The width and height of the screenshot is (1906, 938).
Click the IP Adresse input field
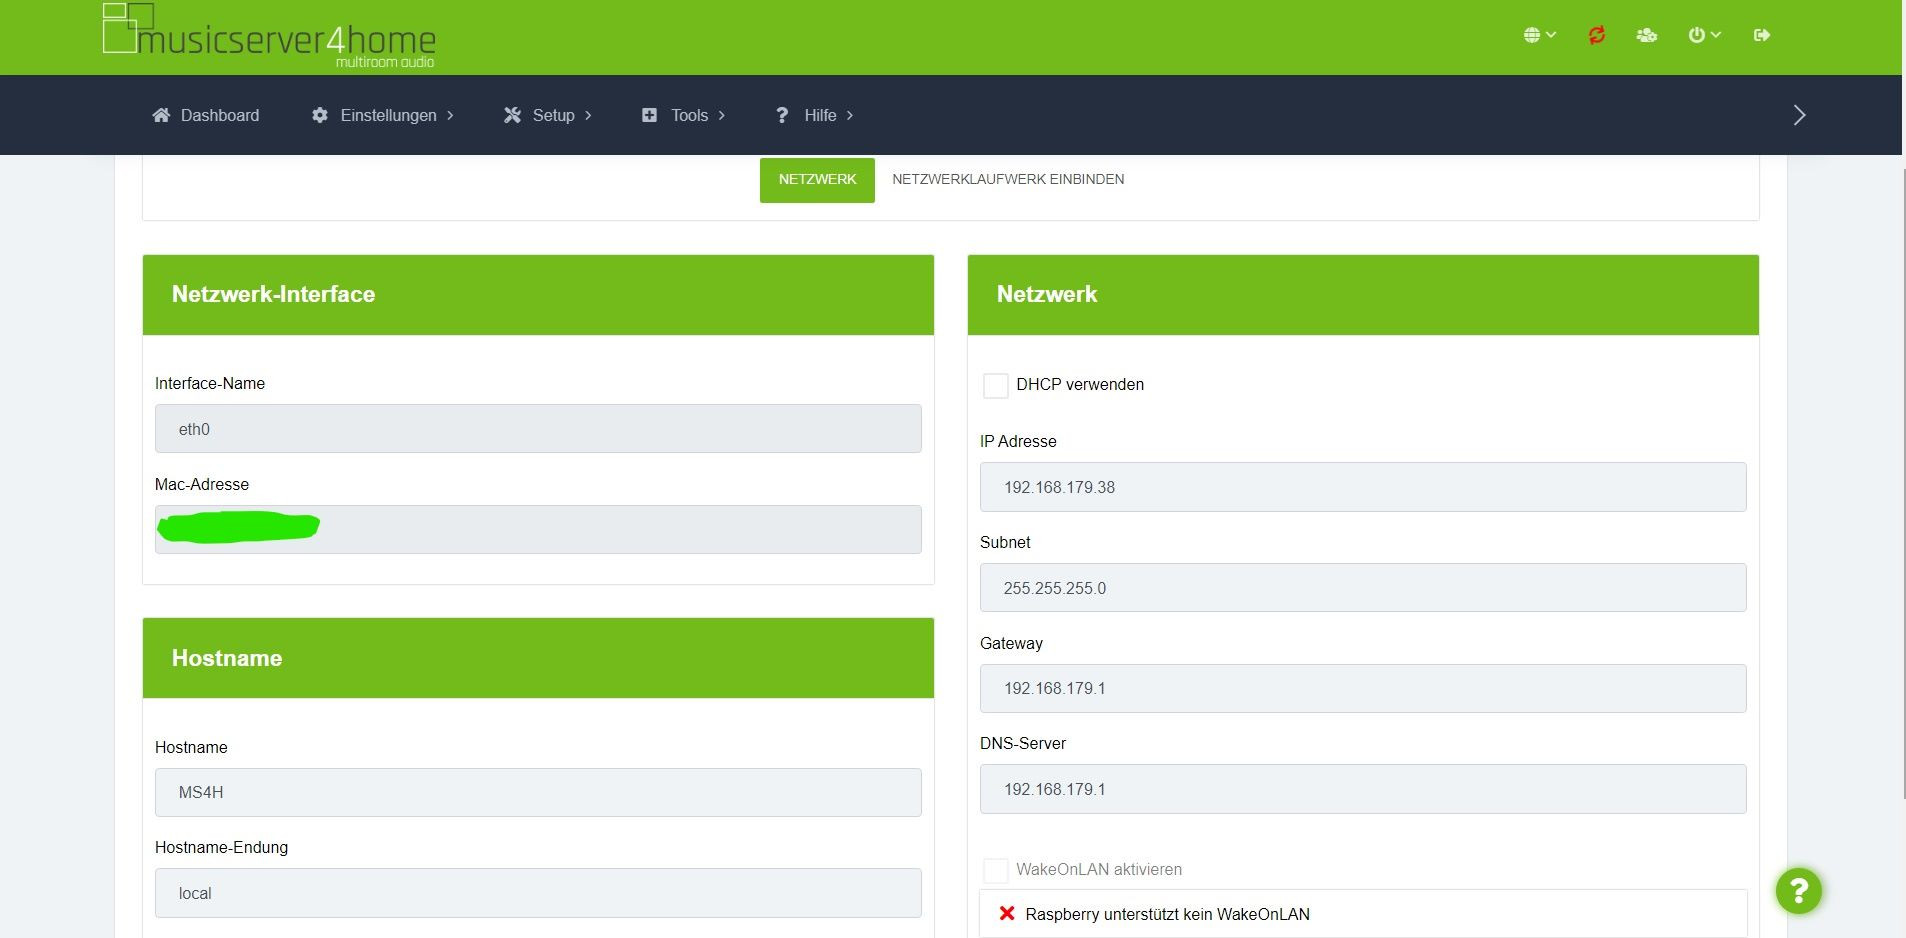1363,487
